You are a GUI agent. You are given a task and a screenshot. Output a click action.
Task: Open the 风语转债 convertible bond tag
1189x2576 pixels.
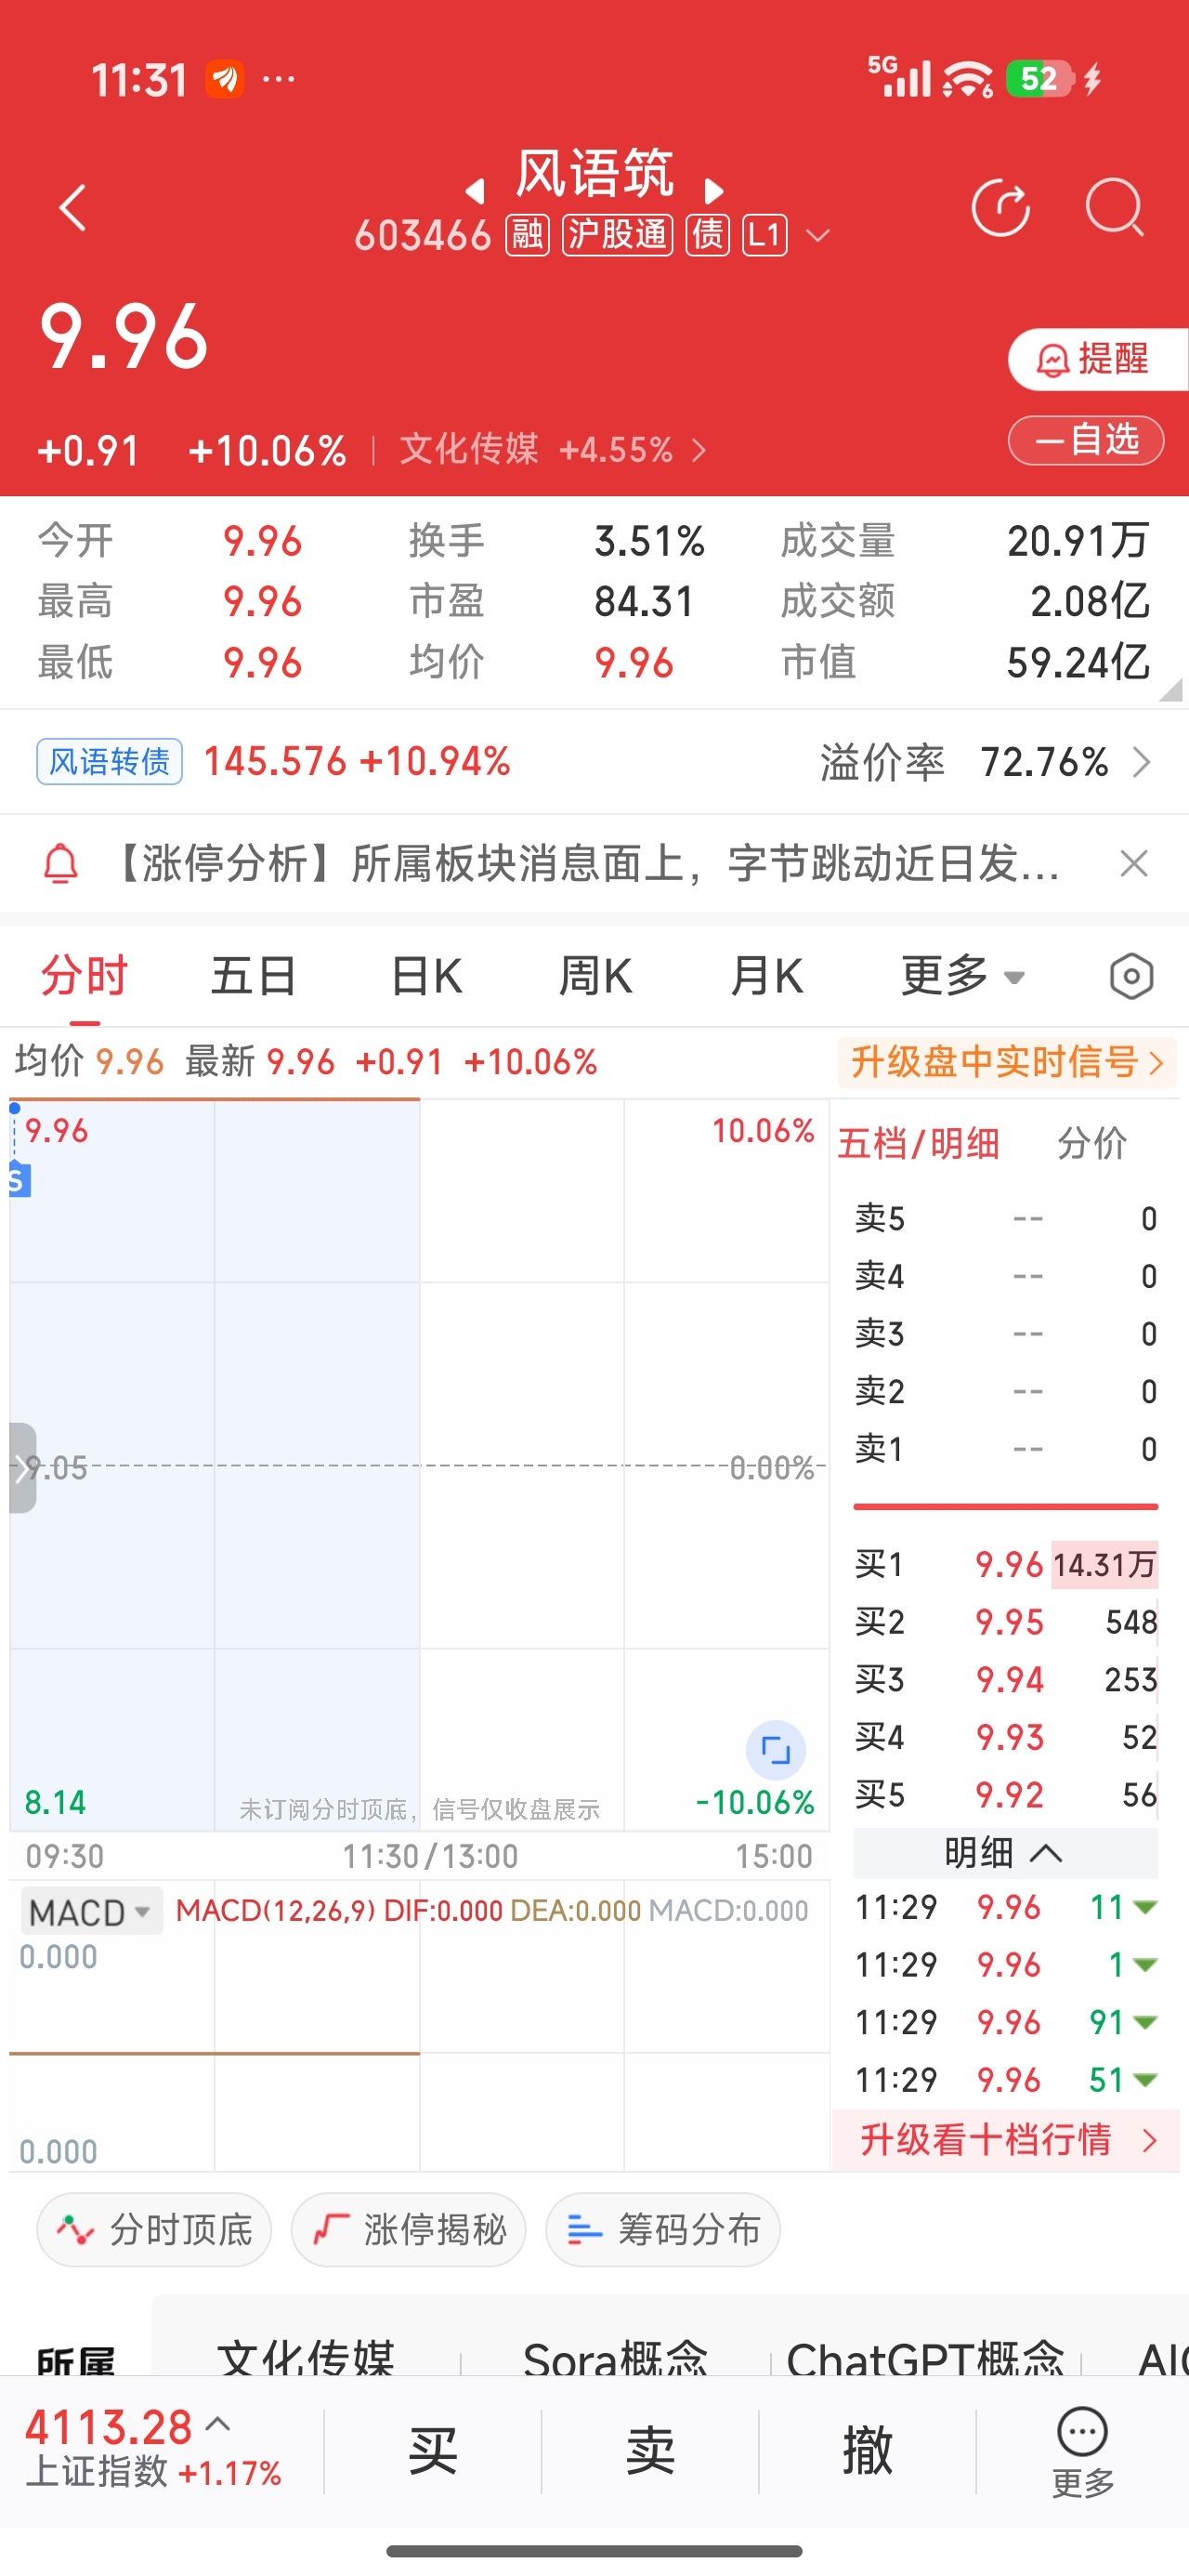coord(110,762)
